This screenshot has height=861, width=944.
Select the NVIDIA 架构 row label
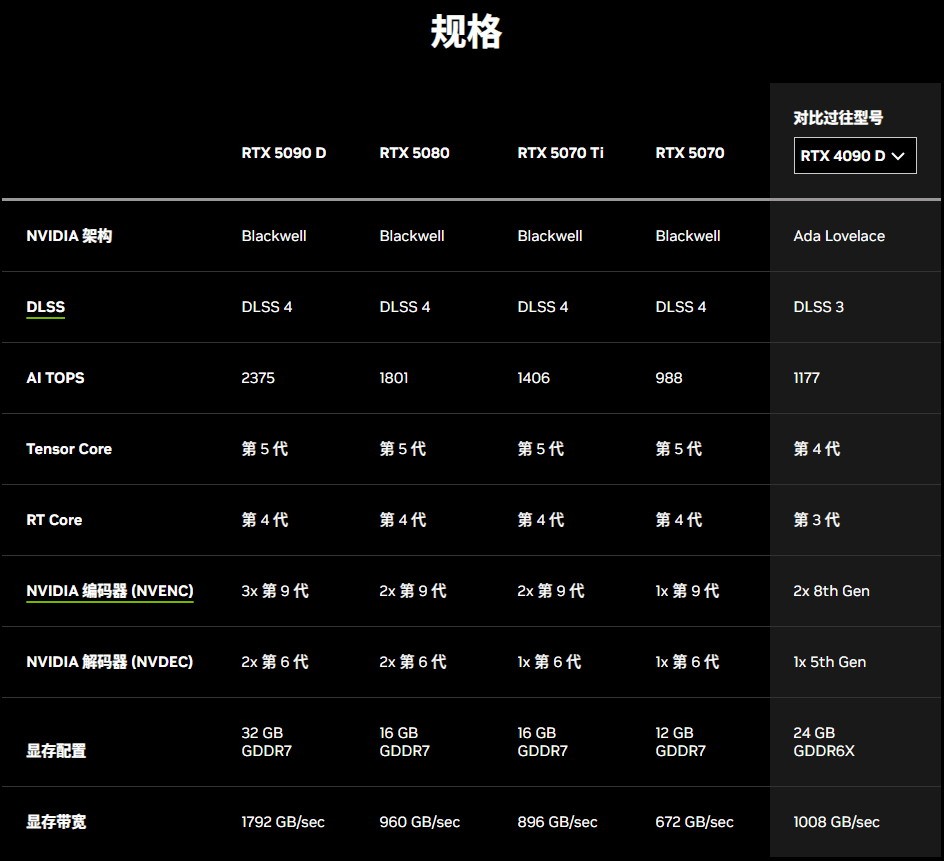tap(69, 236)
